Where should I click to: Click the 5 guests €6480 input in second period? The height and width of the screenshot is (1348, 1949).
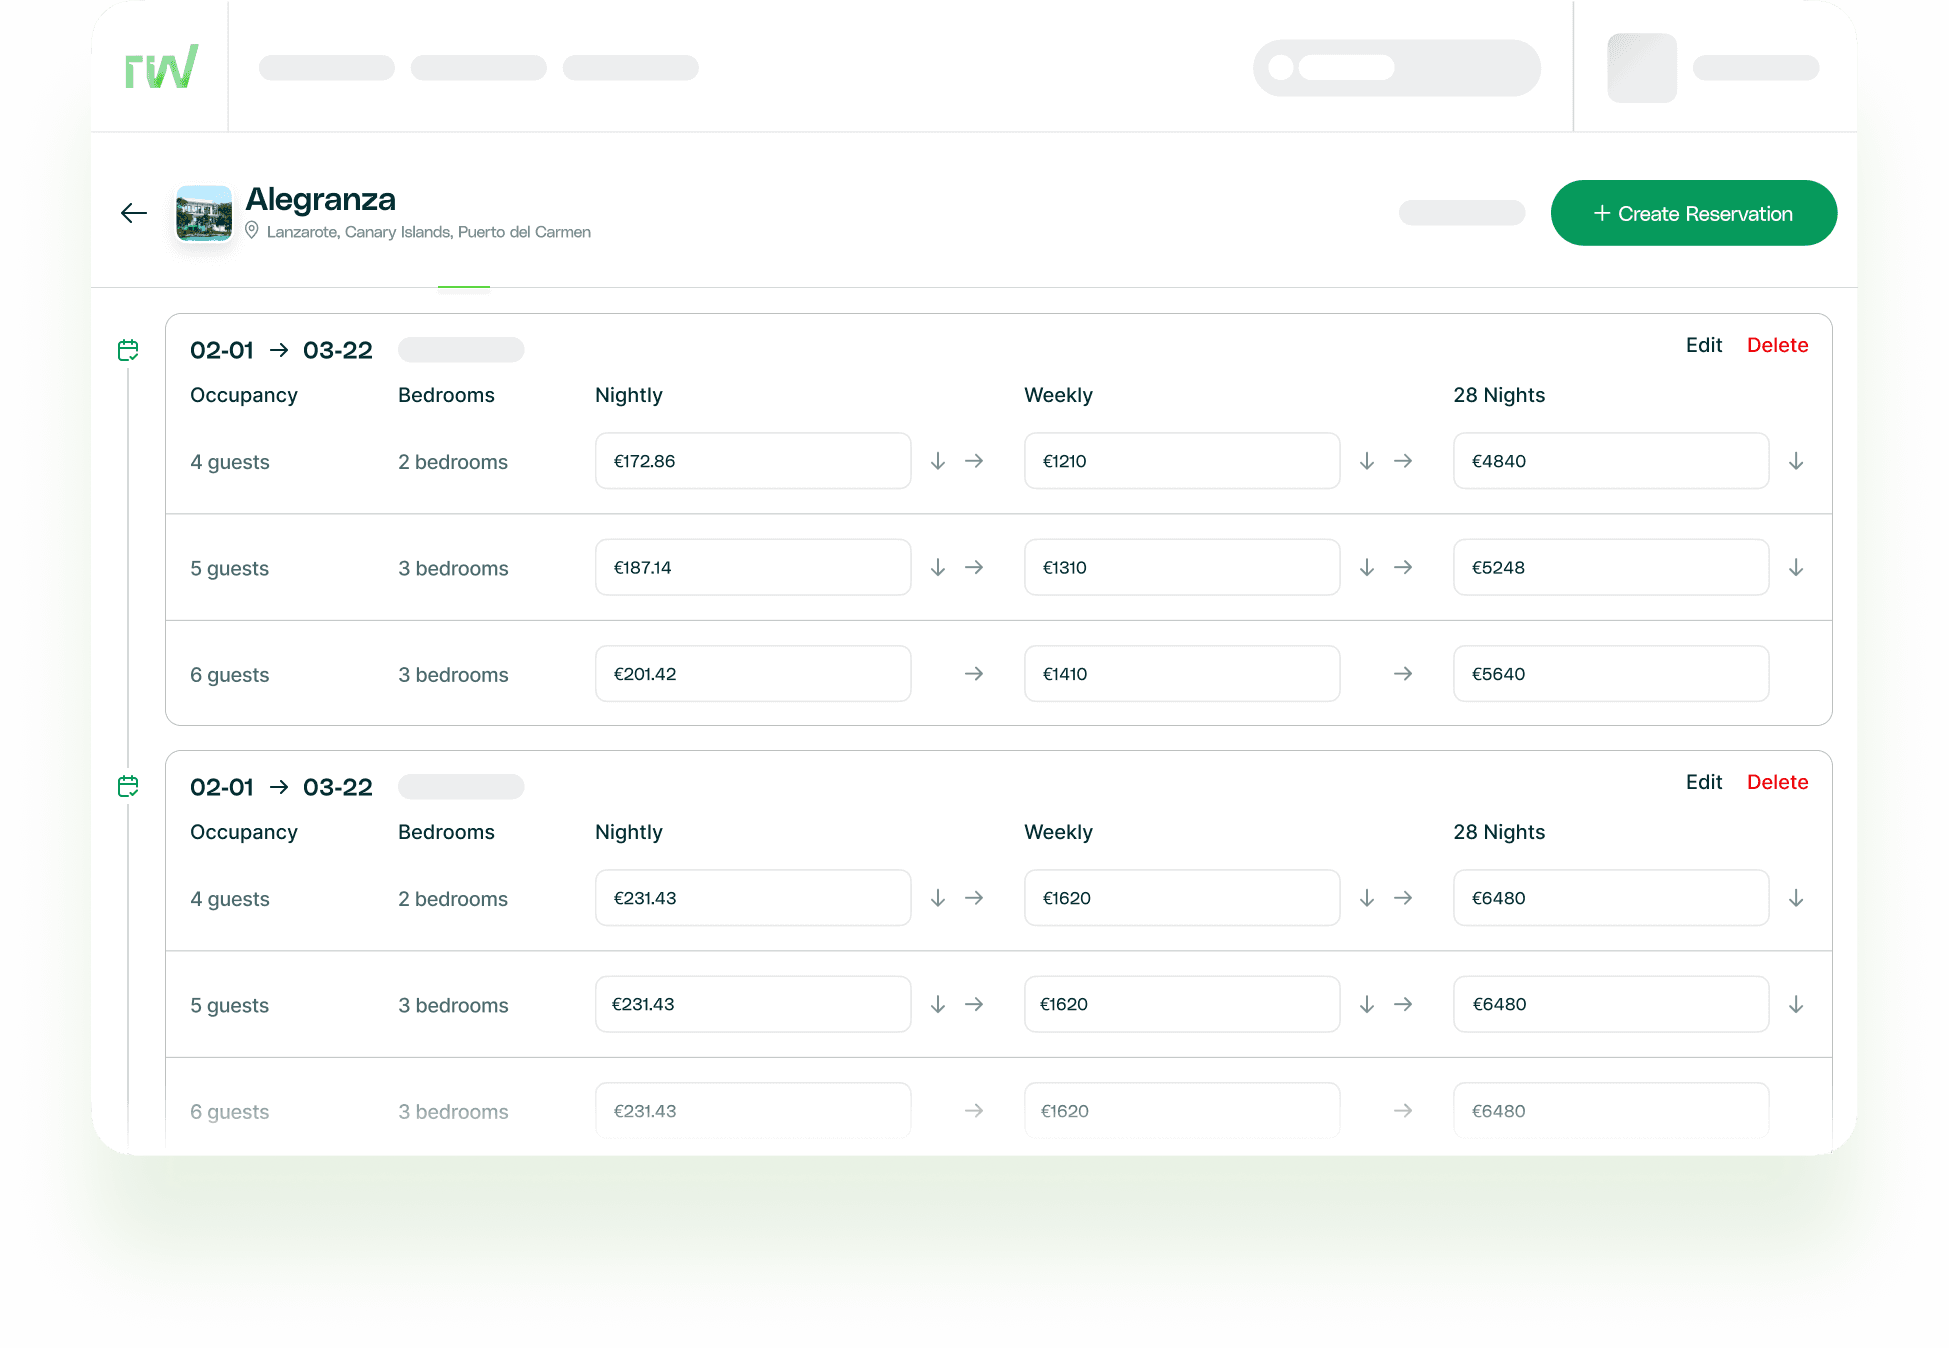click(x=1611, y=1004)
